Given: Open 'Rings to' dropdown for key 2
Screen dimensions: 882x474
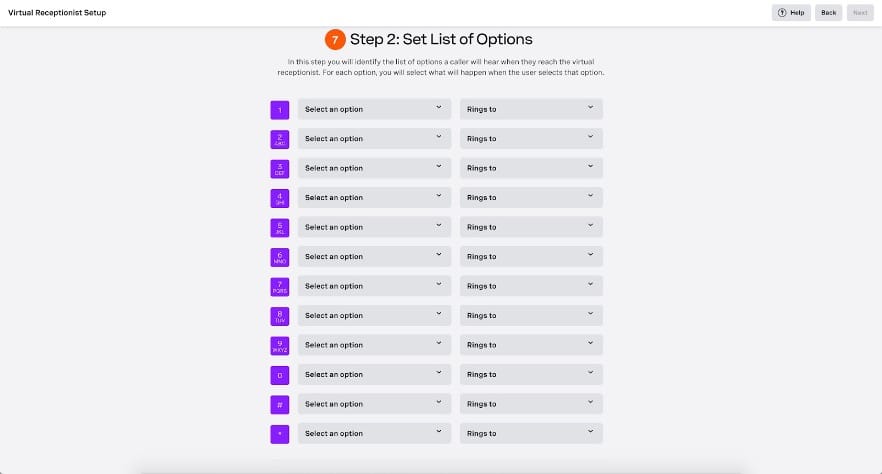Looking at the screenshot, I should point(531,139).
